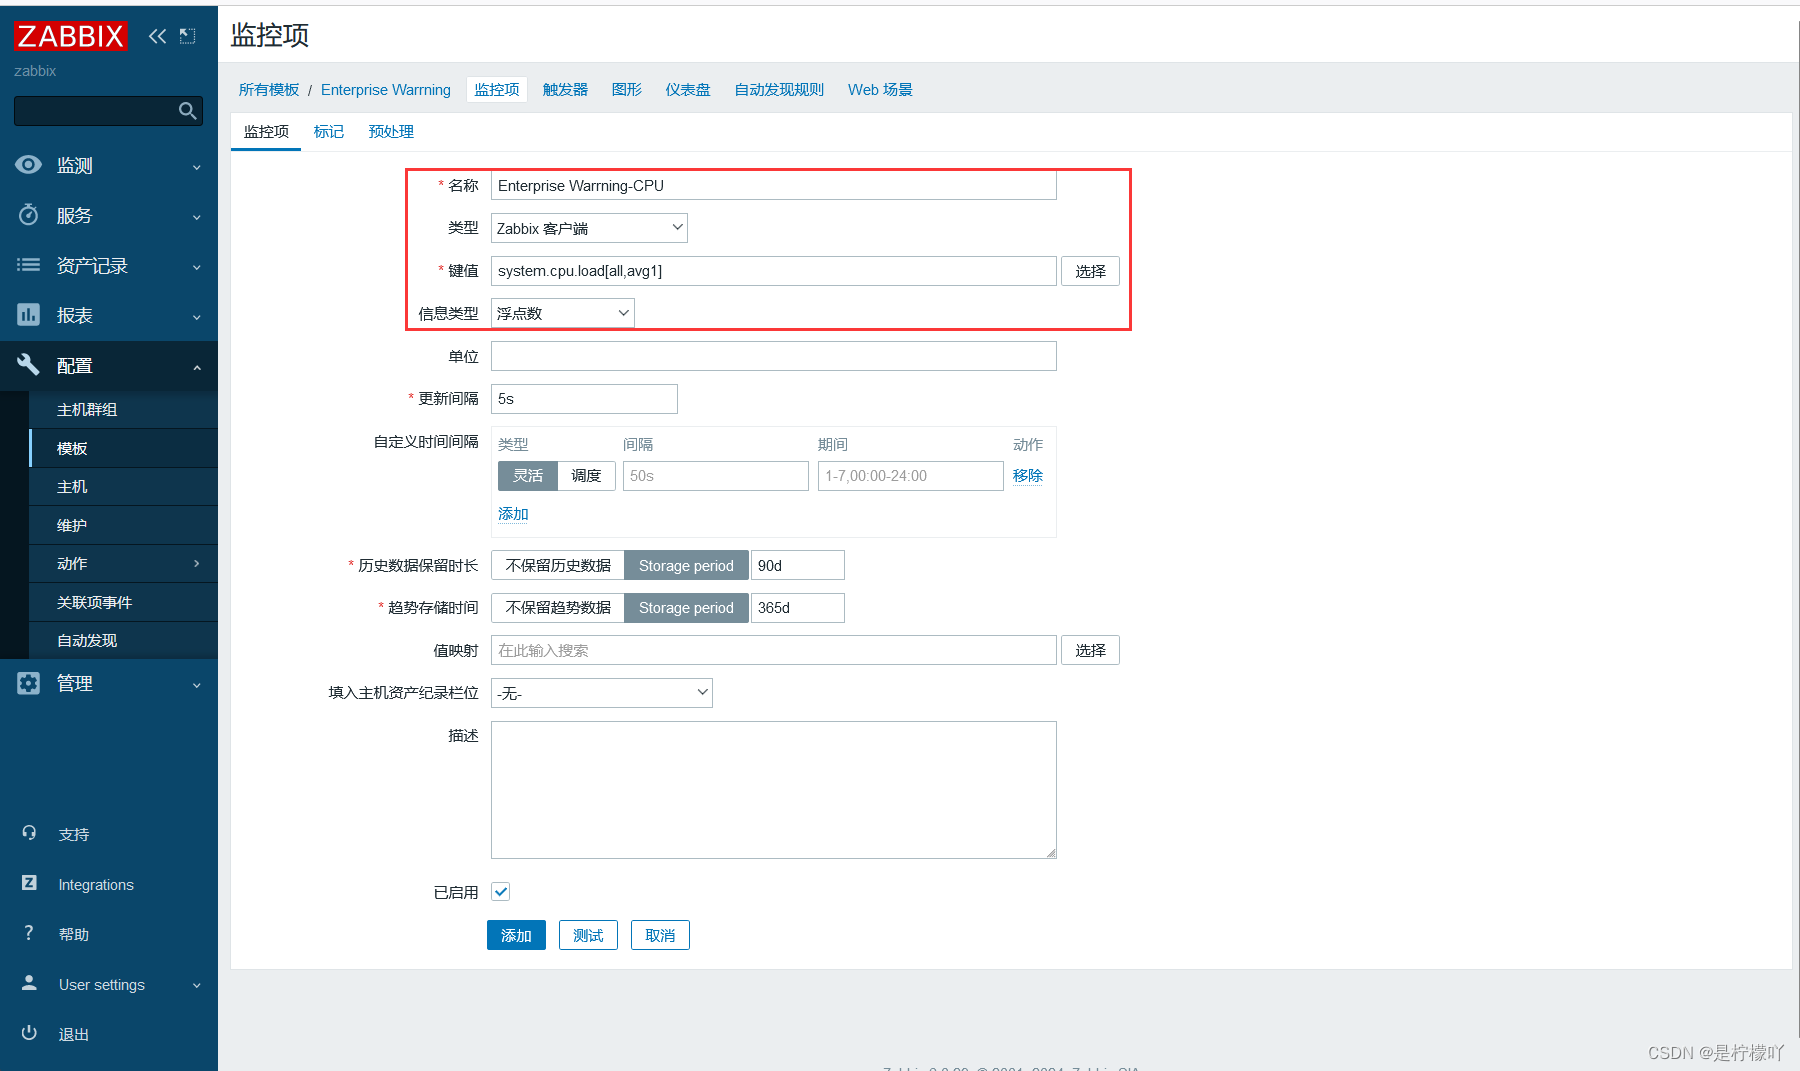Open the 信息类型 dropdown 浮点数

point(562,313)
